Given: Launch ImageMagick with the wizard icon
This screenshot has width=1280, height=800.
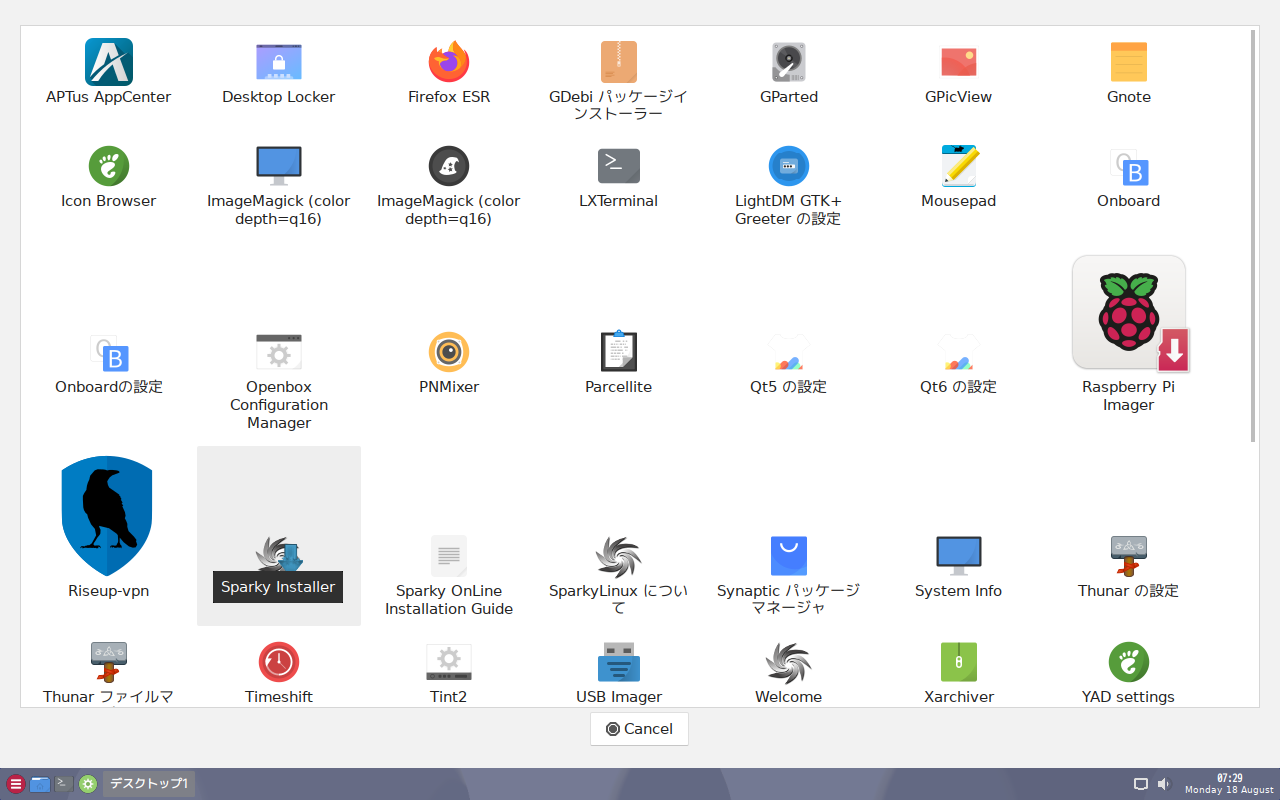Looking at the screenshot, I should pos(449,185).
